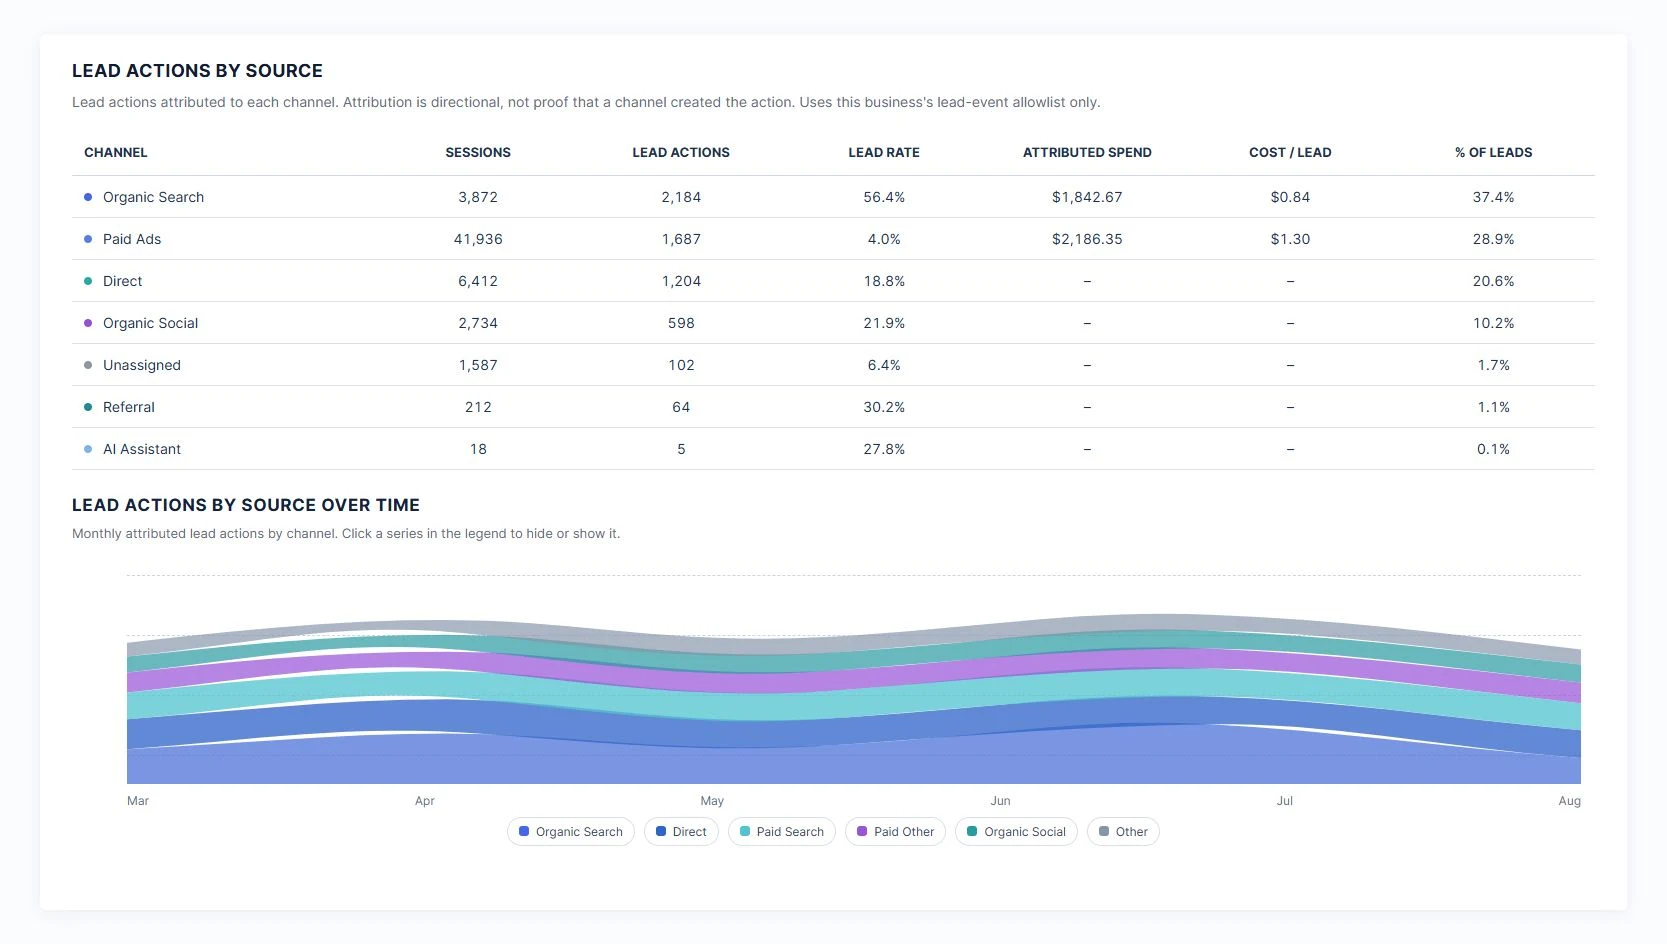Click the % OF LEADS column header

(x=1493, y=153)
